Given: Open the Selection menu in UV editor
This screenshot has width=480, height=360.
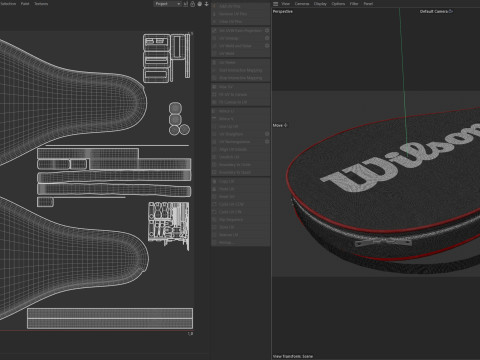Looking at the screenshot, I should point(8,4).
